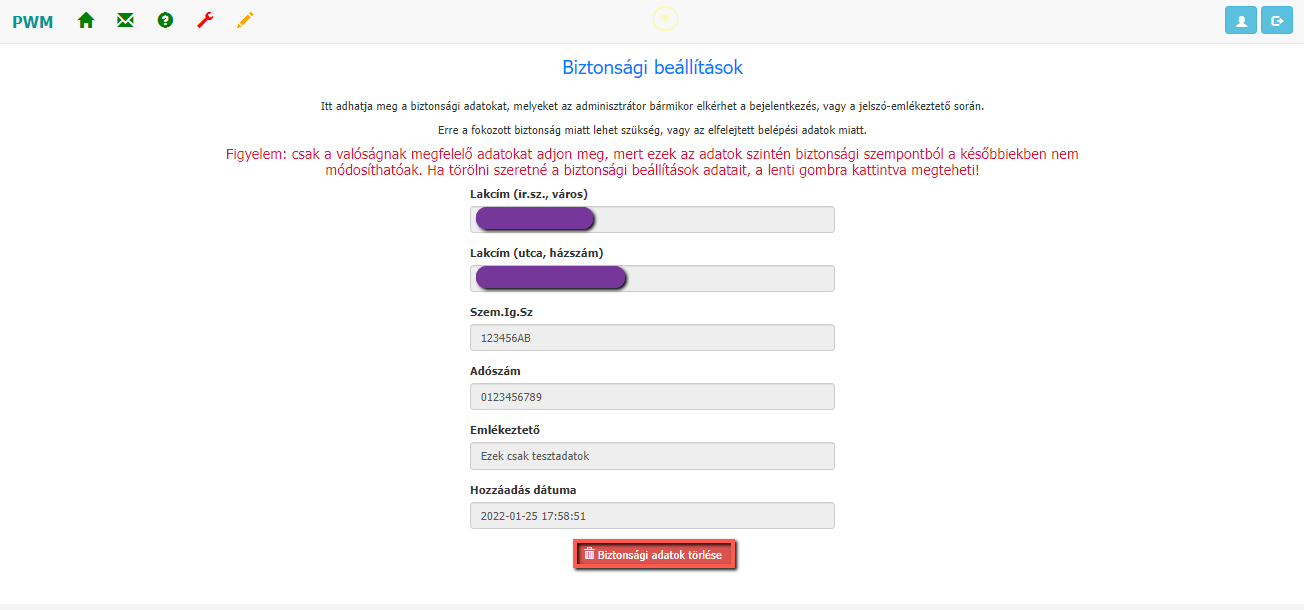Select the Szem.Ig.Sz input field
The height and width of the screenshot is (610, 1304).
(652, 338)
